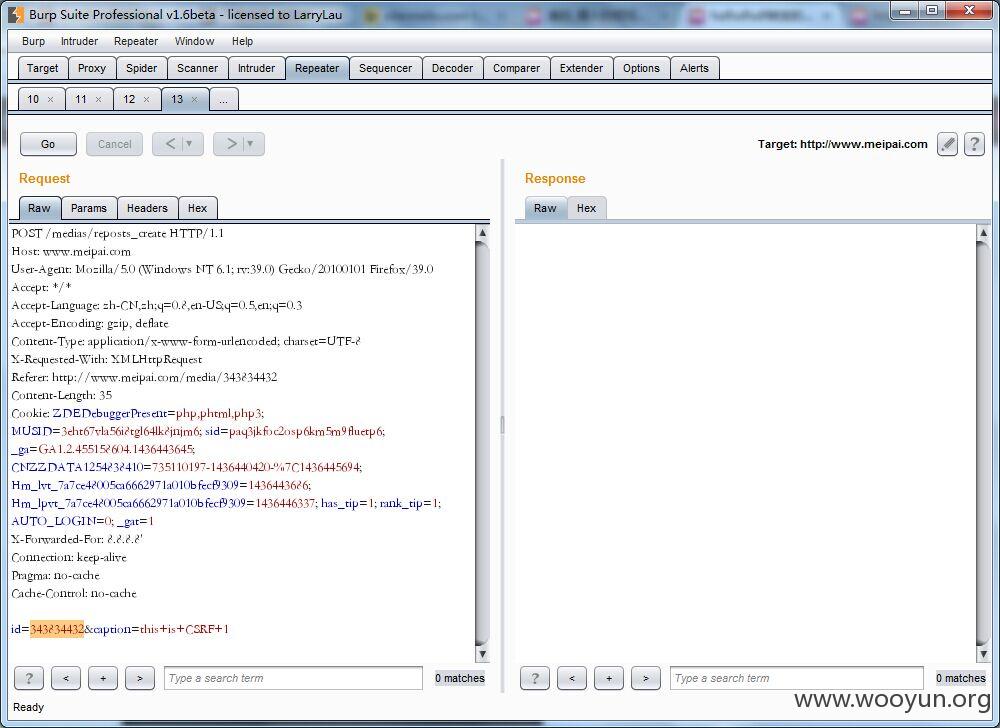Select the Request Params tab
The image size is (1000, 728).
click(89, 208)
